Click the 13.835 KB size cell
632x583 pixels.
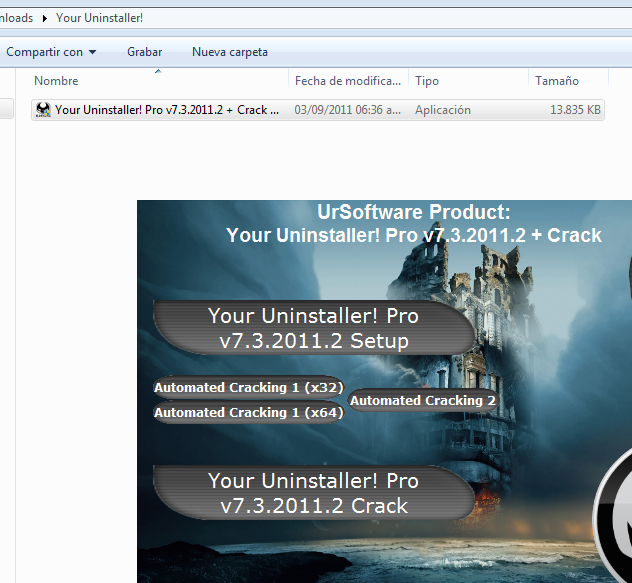tap(575, 110)
